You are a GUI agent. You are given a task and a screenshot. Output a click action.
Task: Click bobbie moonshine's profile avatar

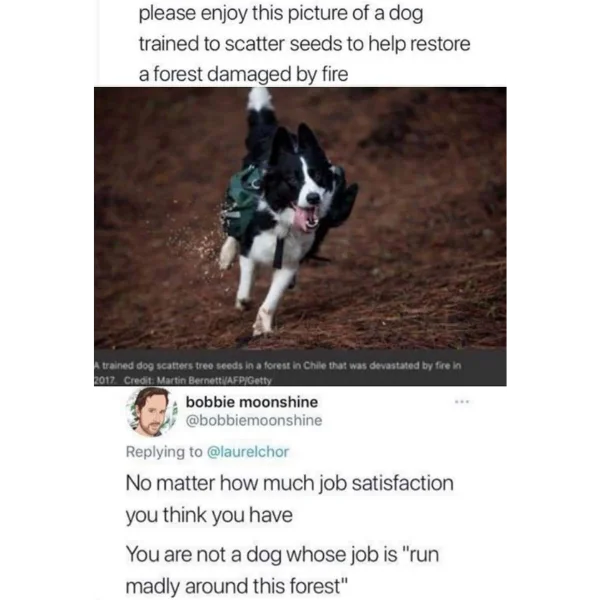click(x=152, y=412)
